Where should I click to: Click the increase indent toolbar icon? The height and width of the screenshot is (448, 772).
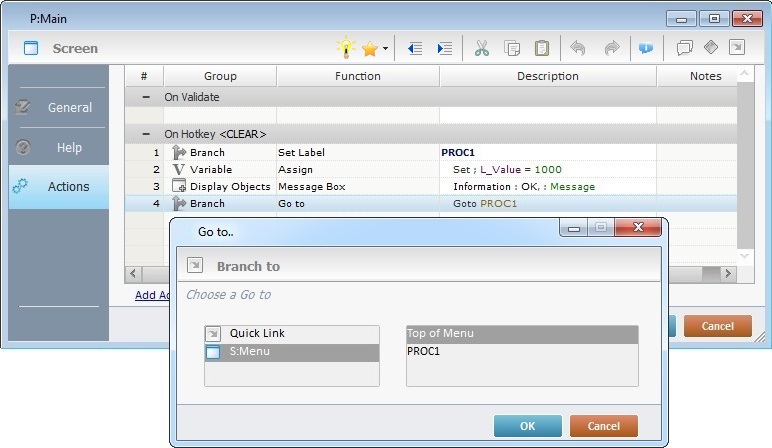click(445, 48)
